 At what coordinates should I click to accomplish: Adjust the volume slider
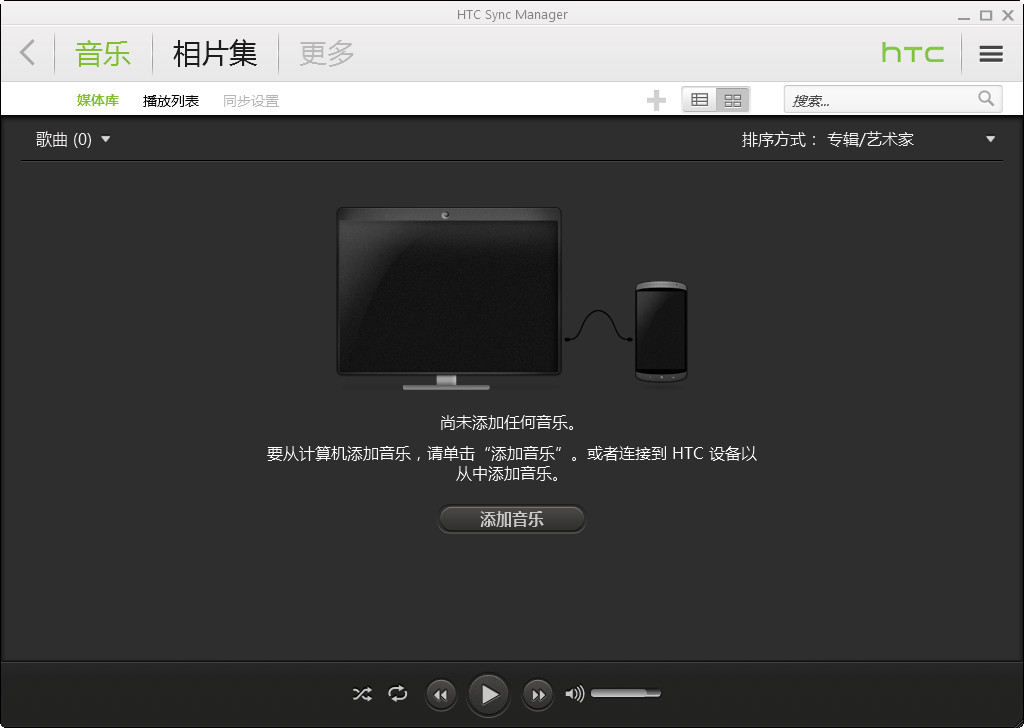(x=626, y=693)
